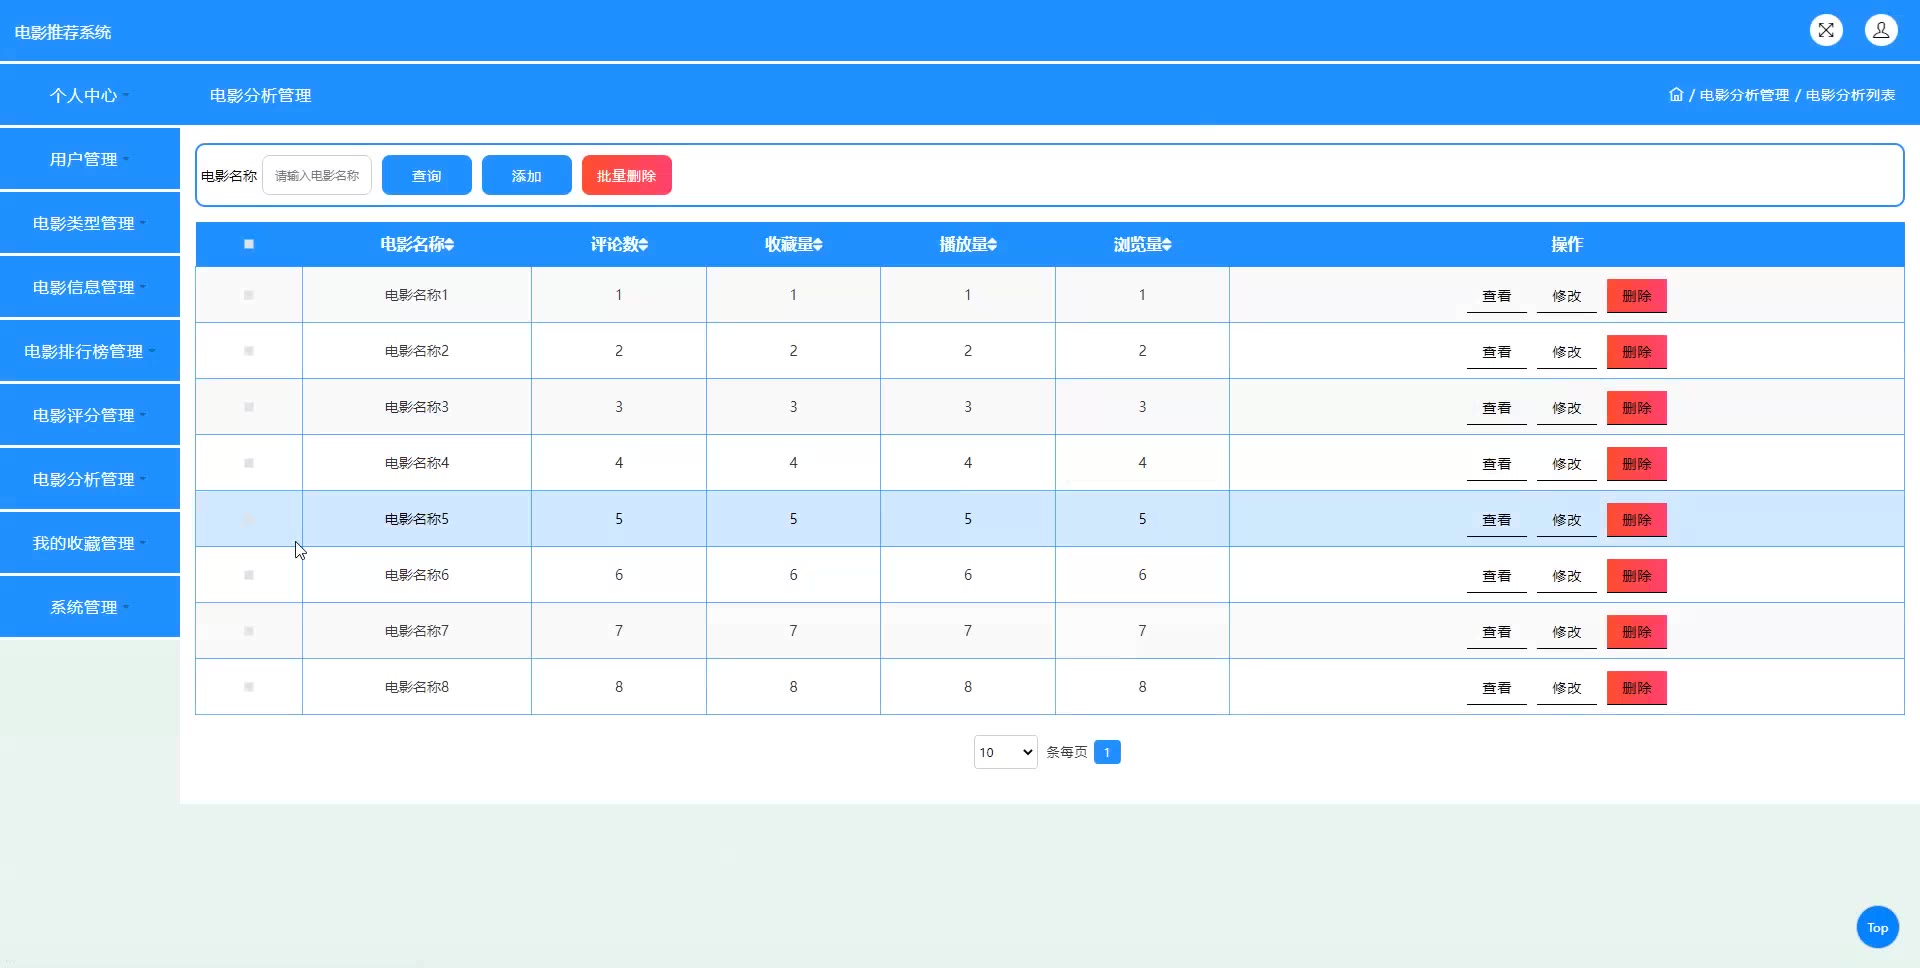Screen dimensions: 1920x968
Task: Check the box for 电影名称1 row
Action: (249, 295)
